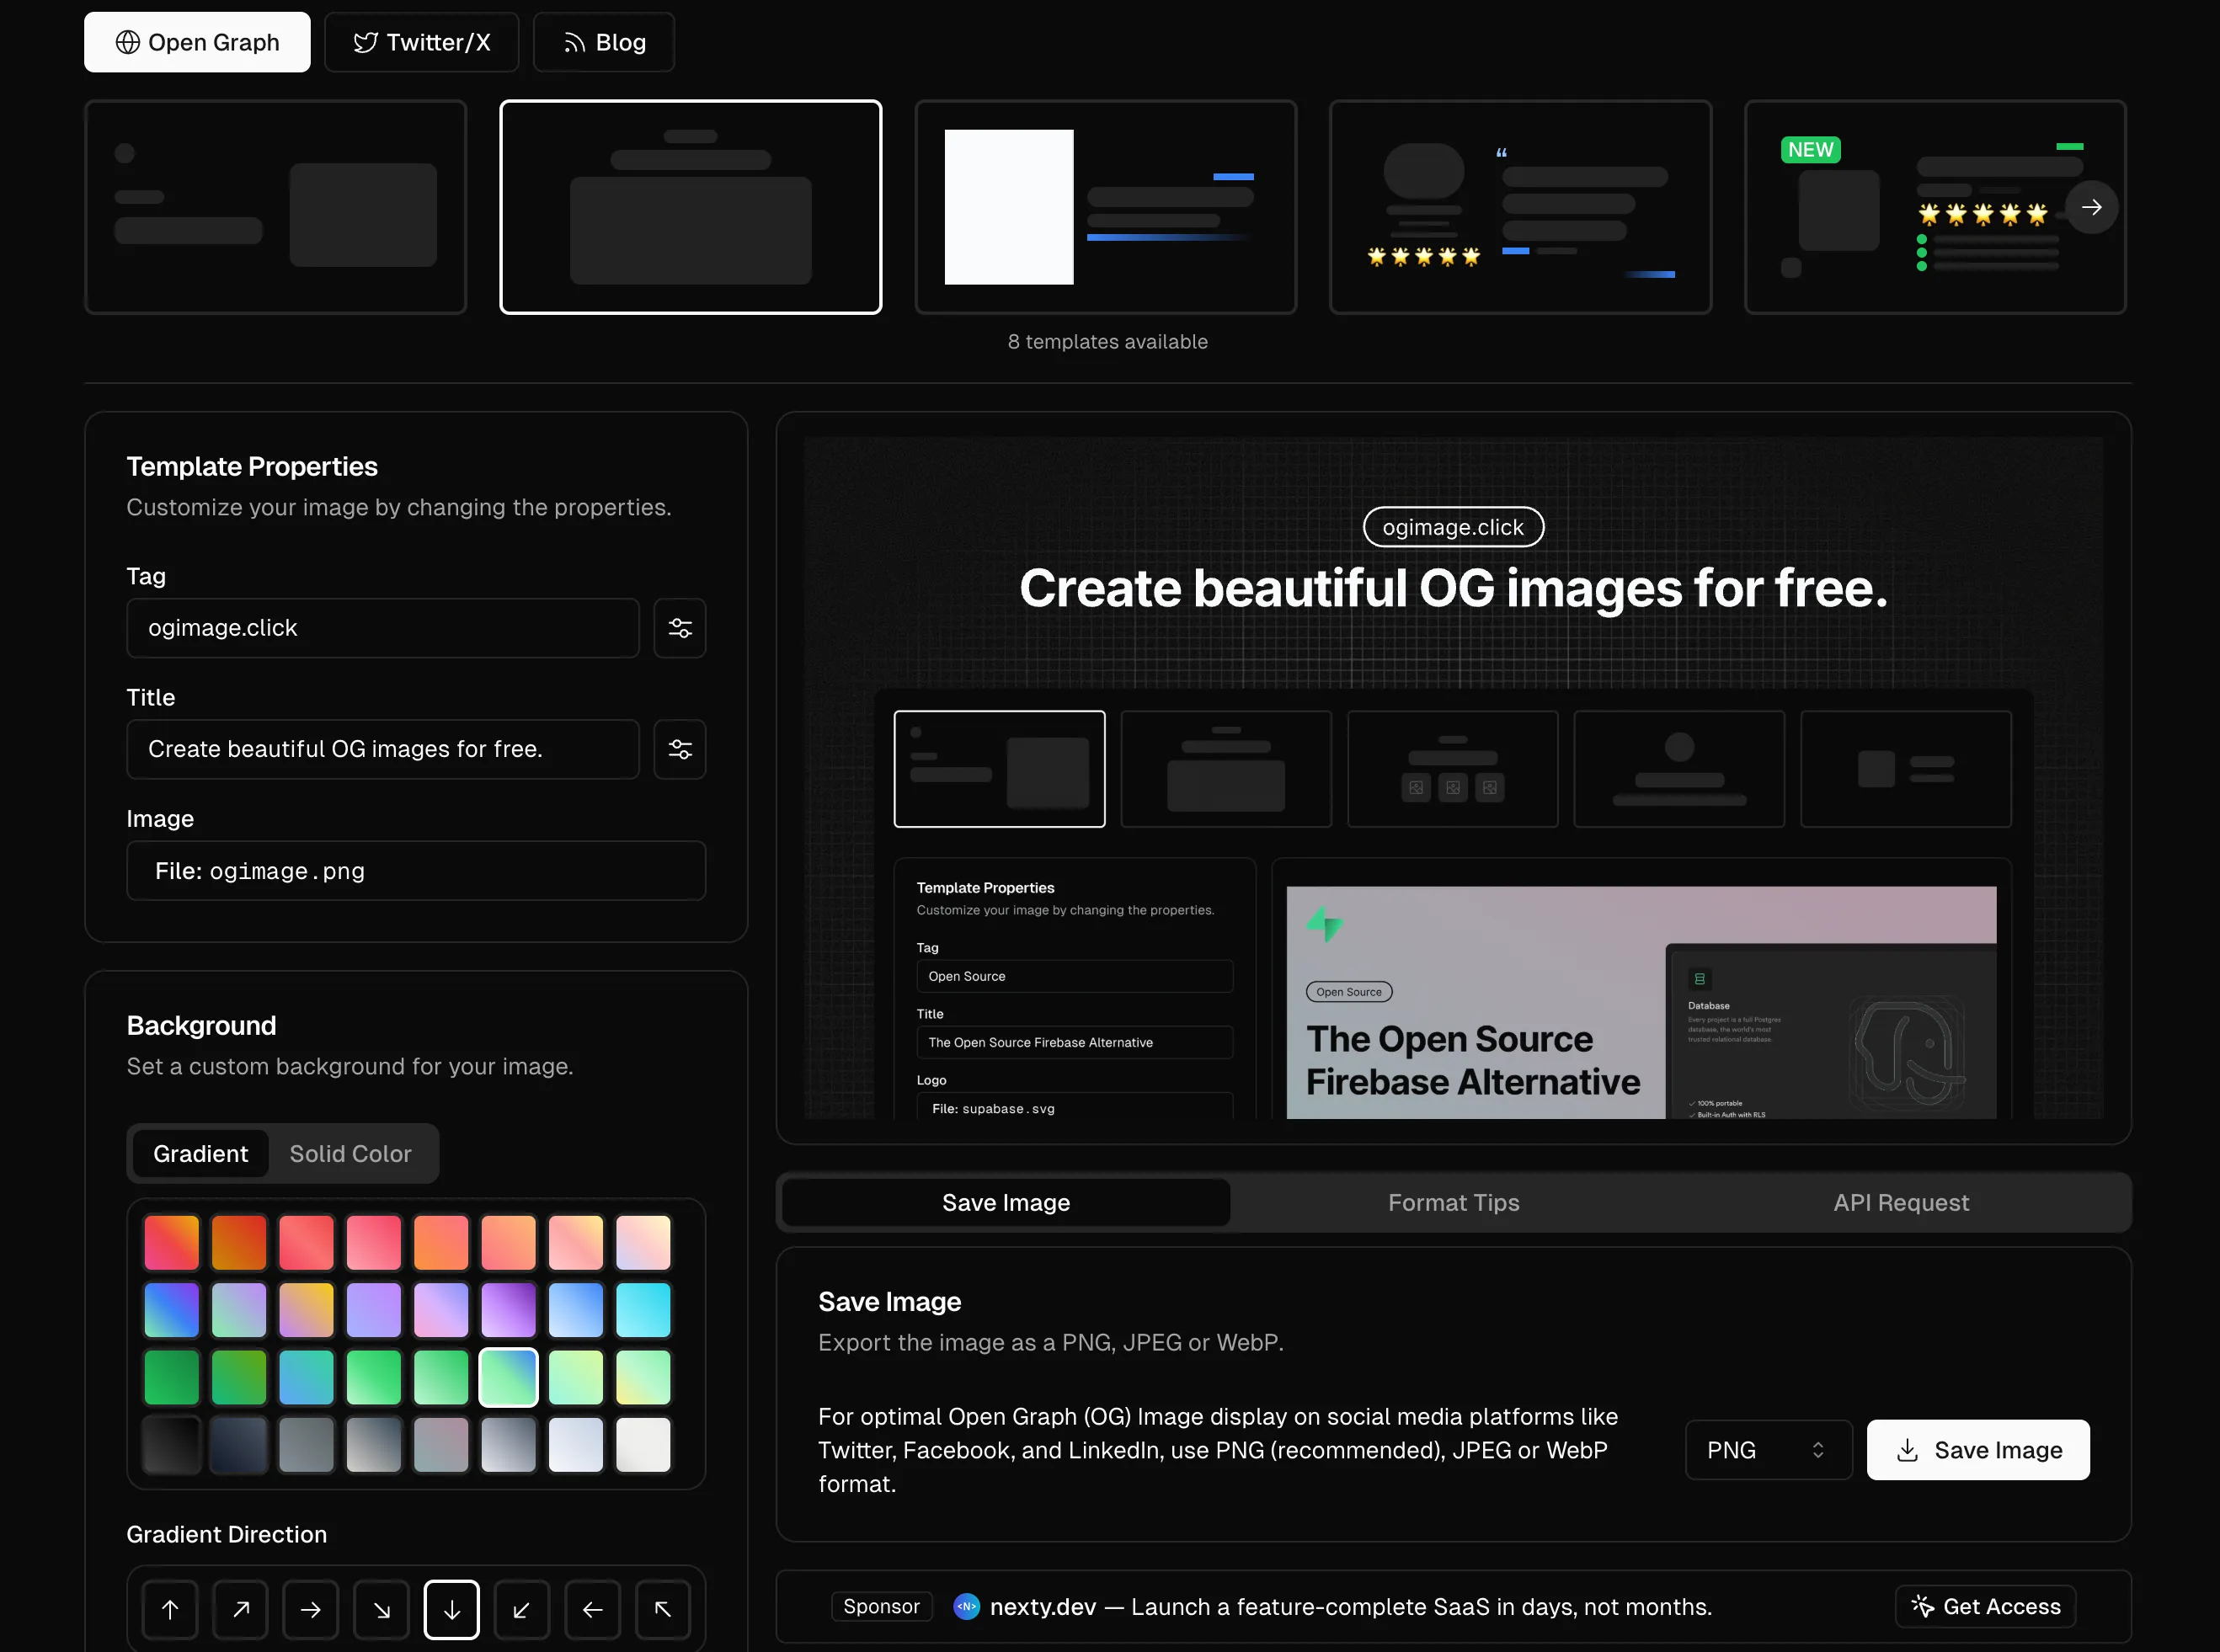Select the up-right diagonal gradient direction
This screenshot has height=1652, width=2220.
point(241,1609)
